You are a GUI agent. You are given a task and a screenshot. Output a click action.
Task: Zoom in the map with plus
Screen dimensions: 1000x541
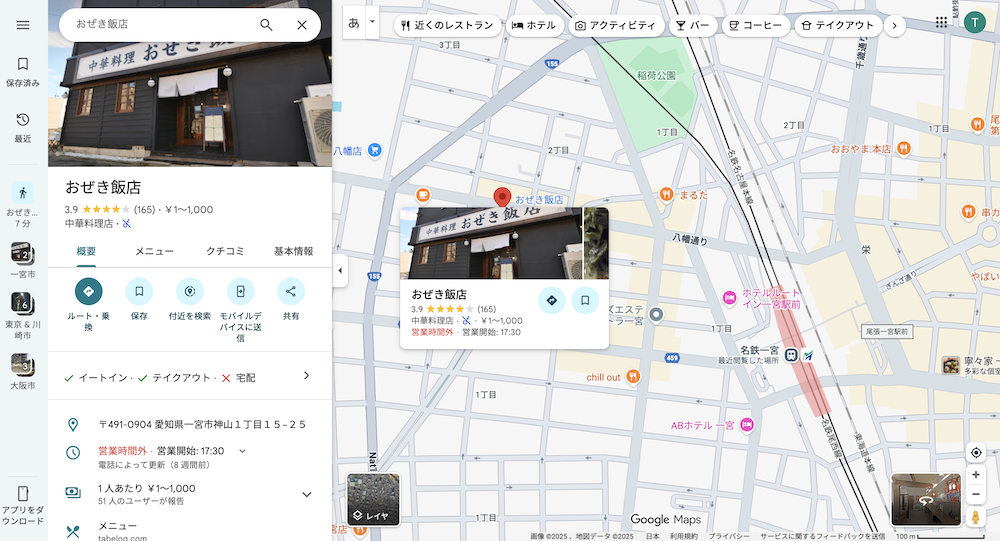coord(976,475)
